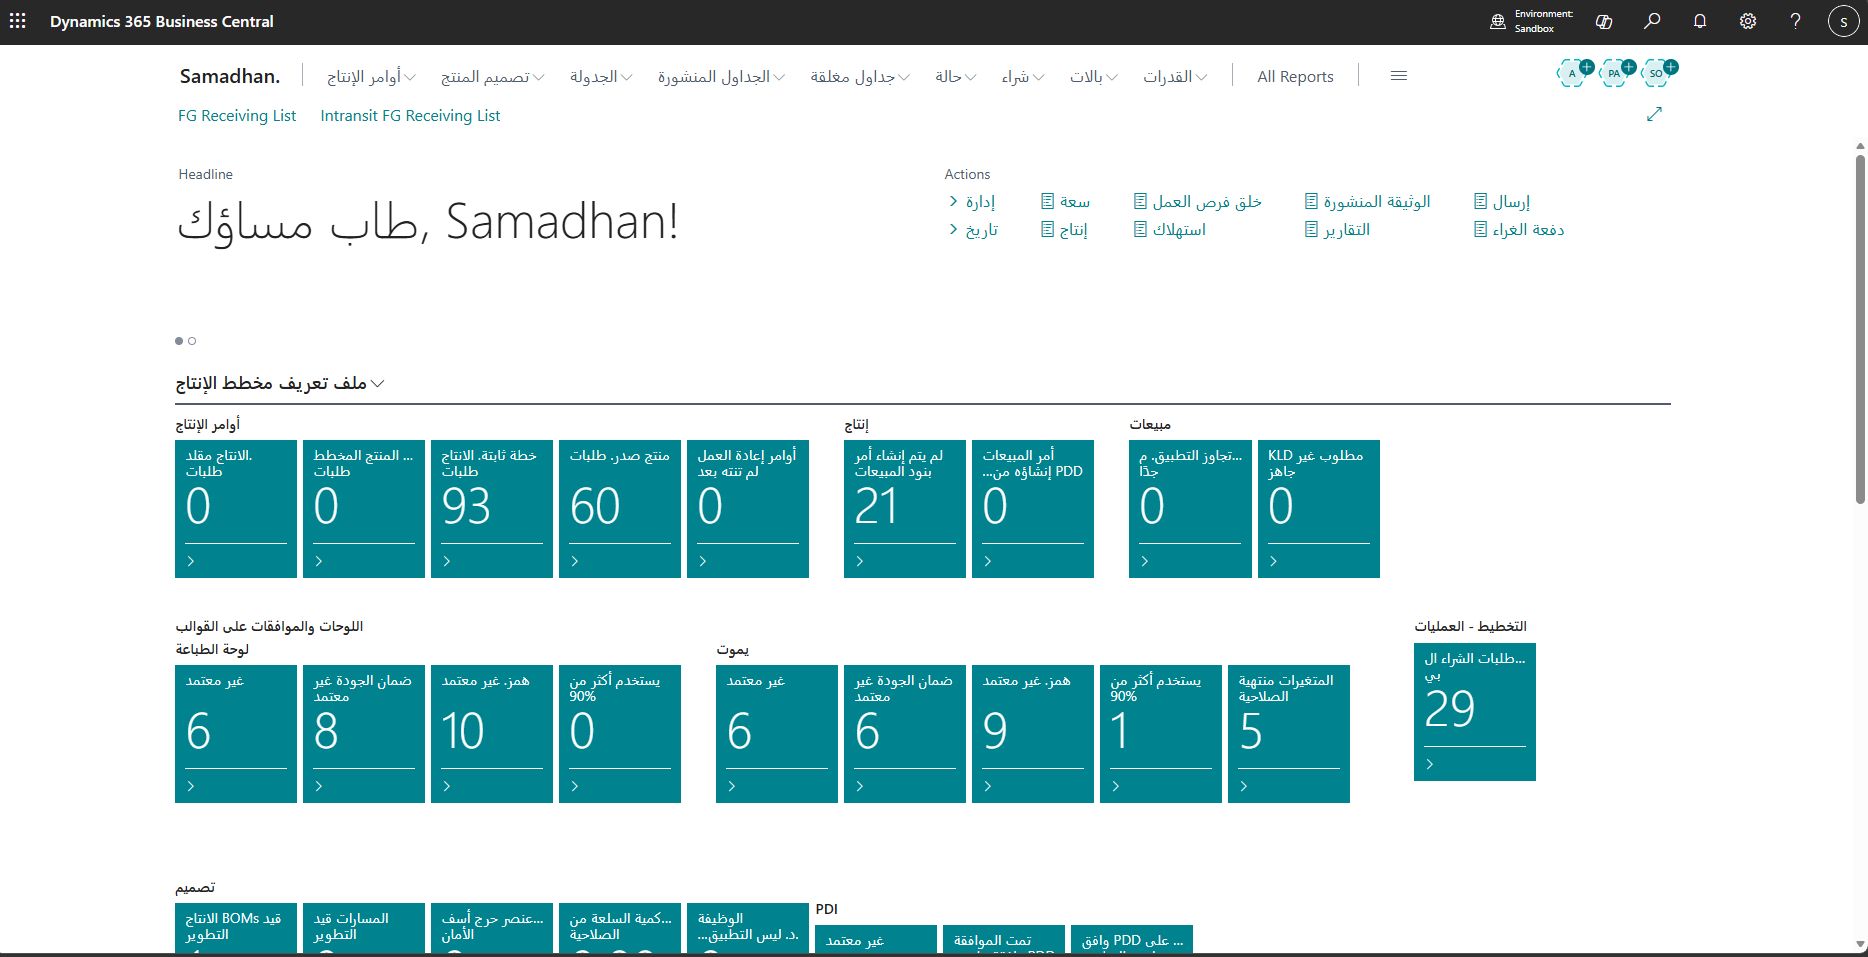The width and height of the screenshot is (1868, 957).
Task: Open the خطة ثابتة tile showing 93
Action: [492, 509]
